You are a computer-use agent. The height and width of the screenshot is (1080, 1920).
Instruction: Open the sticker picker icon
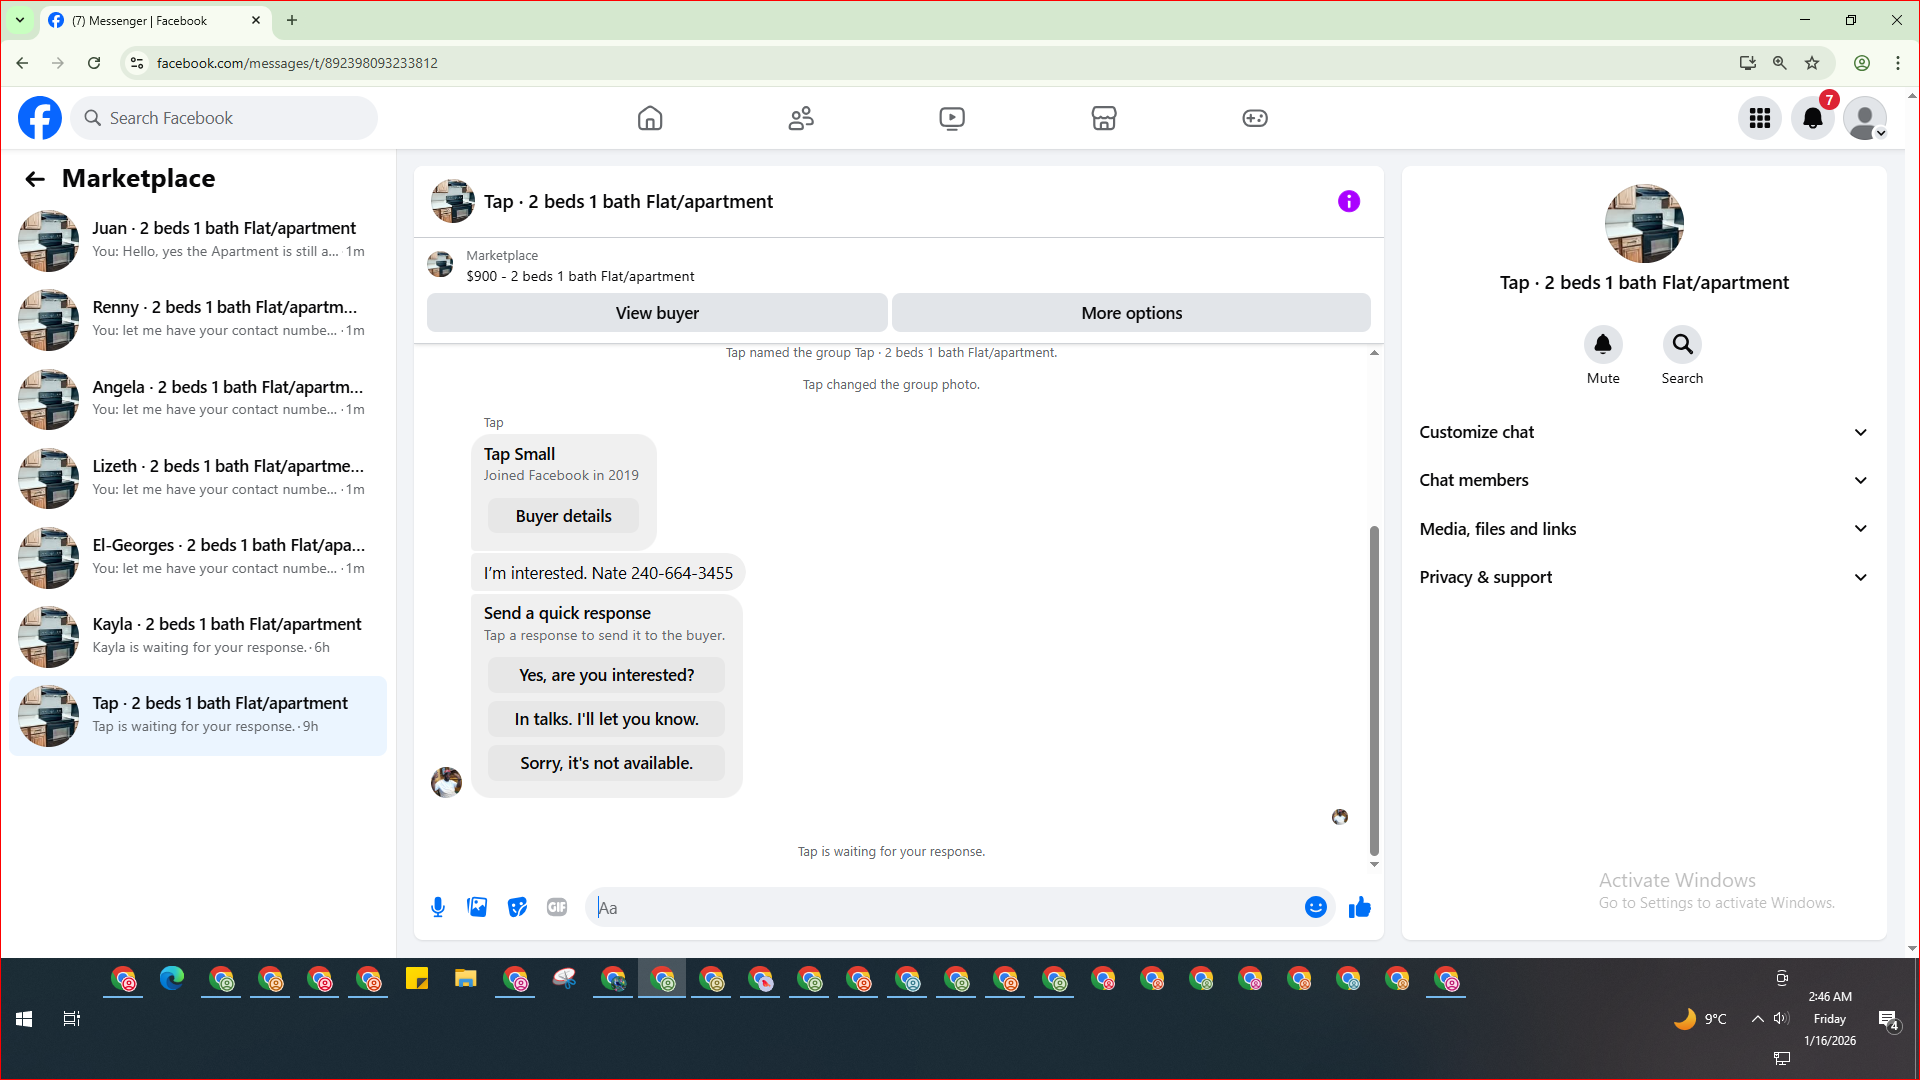[x=517, y=907]
